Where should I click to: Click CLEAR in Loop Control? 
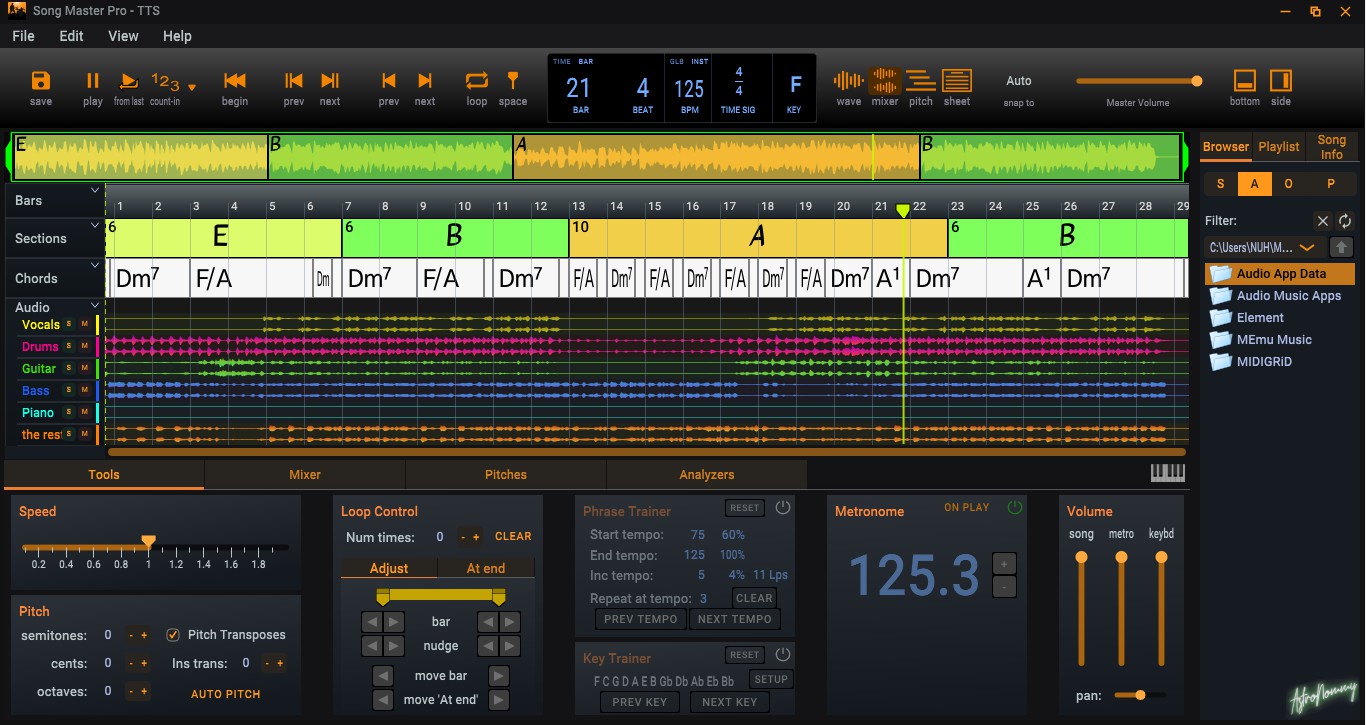[x=513, y=537]
